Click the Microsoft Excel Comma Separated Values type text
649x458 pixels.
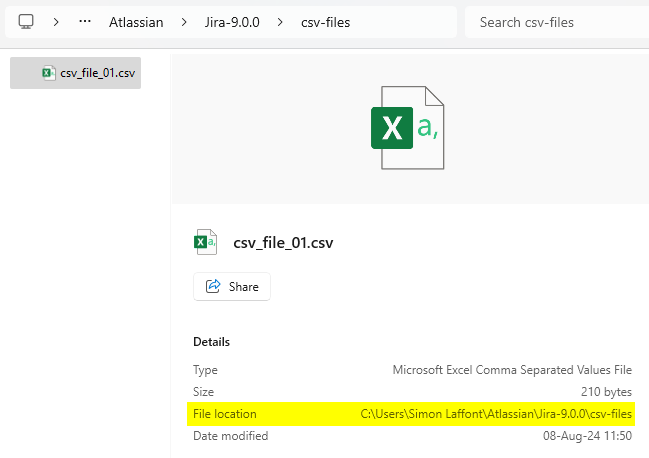pyautogui.click(x=513, y=370)
